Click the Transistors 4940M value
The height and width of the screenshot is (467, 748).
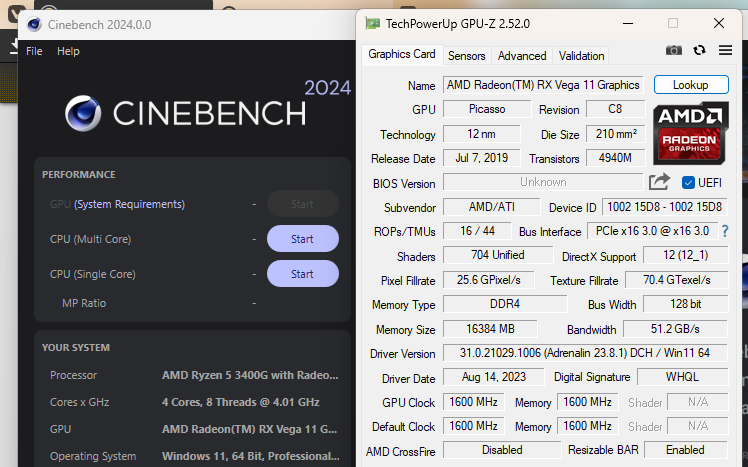pos(615,158)
